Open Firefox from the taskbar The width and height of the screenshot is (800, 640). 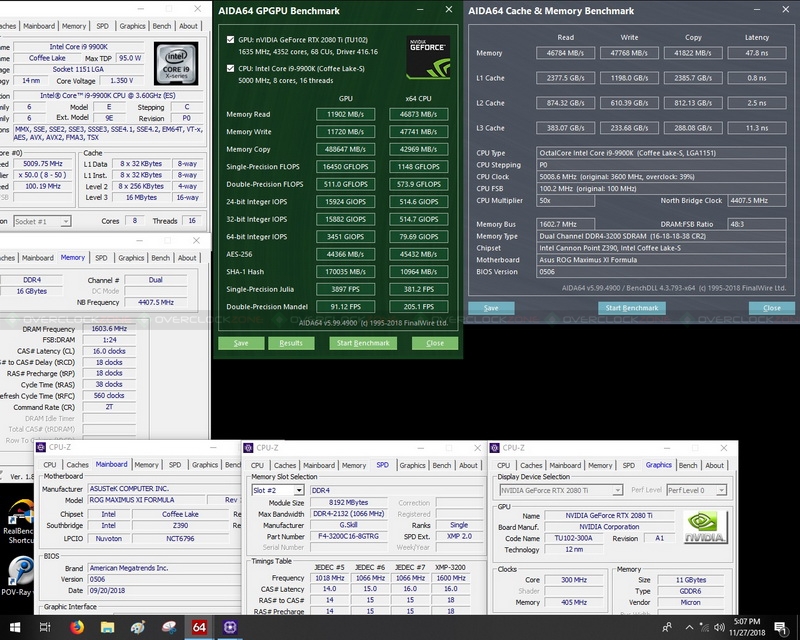click(x=77, y=627)
